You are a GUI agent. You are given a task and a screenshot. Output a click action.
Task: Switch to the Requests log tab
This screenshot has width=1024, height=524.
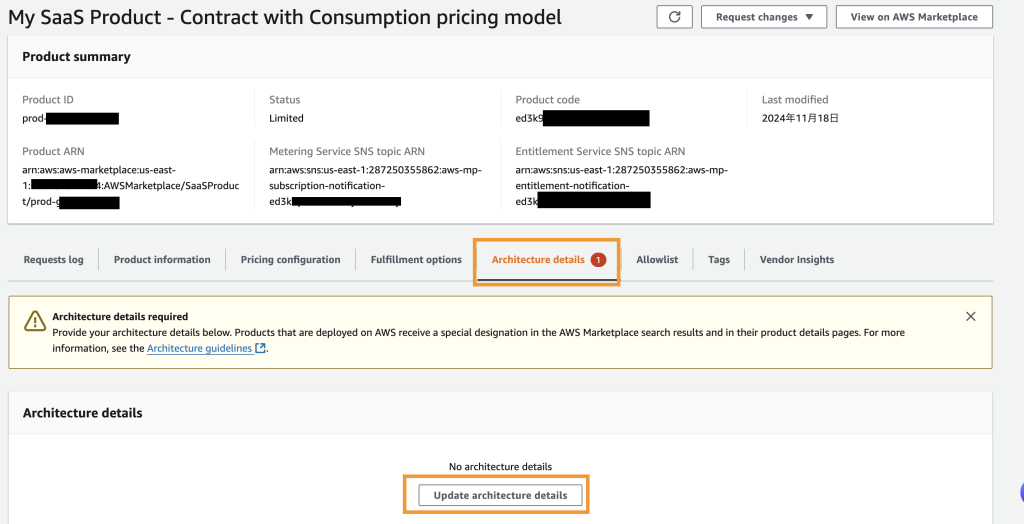[x=54, y=260]
